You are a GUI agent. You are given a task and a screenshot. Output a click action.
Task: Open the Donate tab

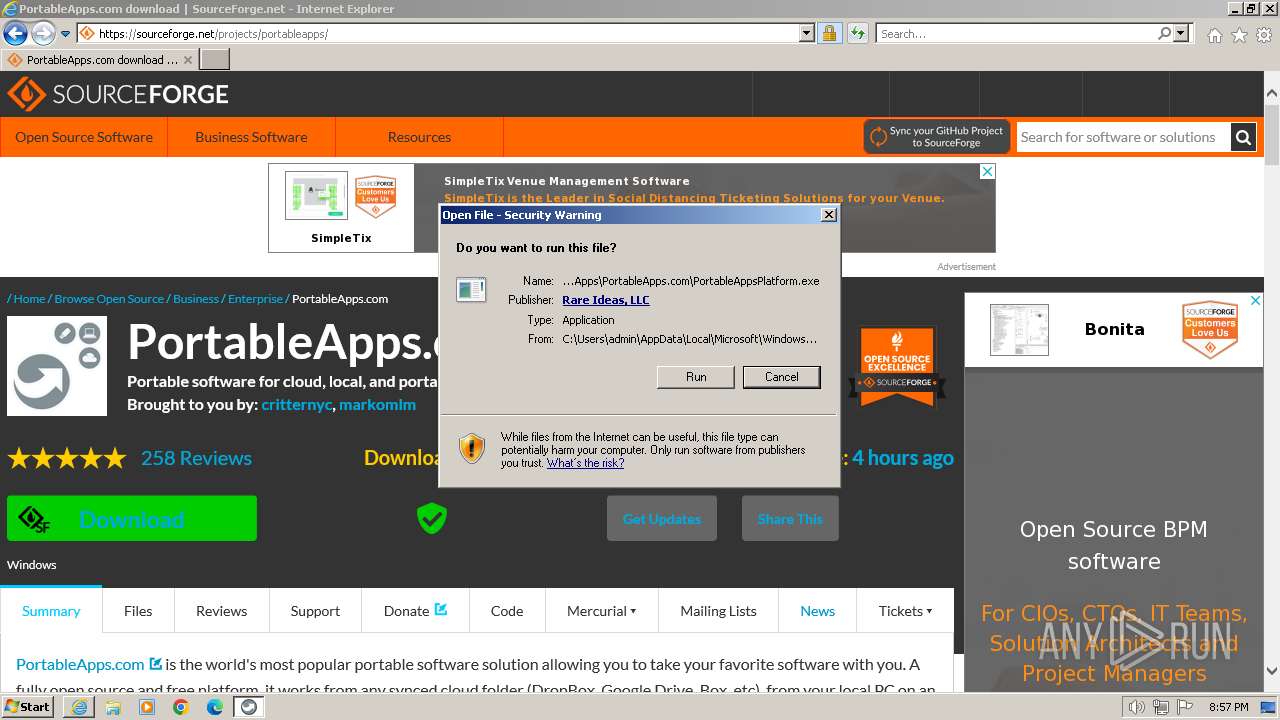[415, 611]
